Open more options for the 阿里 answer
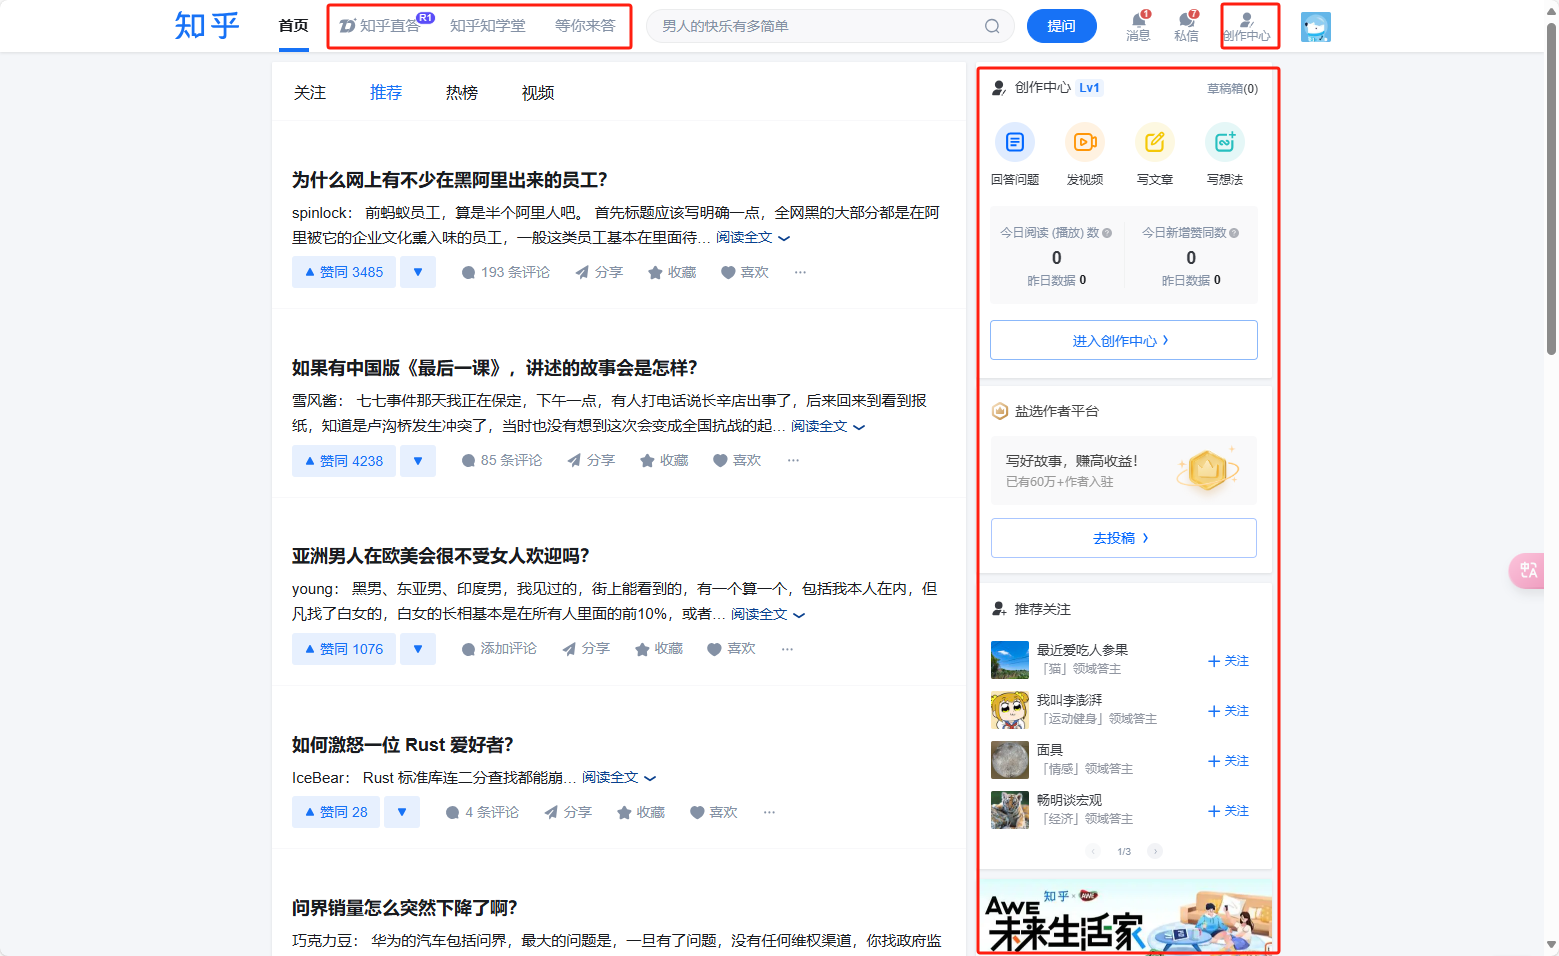 [800, 272]
